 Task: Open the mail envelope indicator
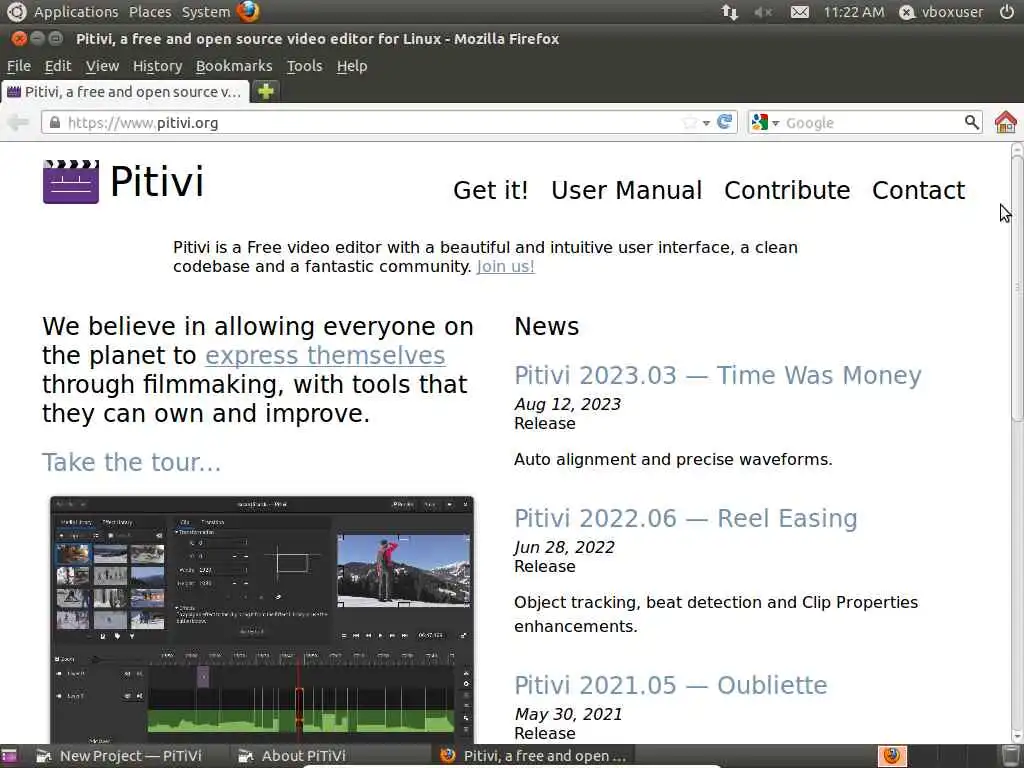pos(799,12)
